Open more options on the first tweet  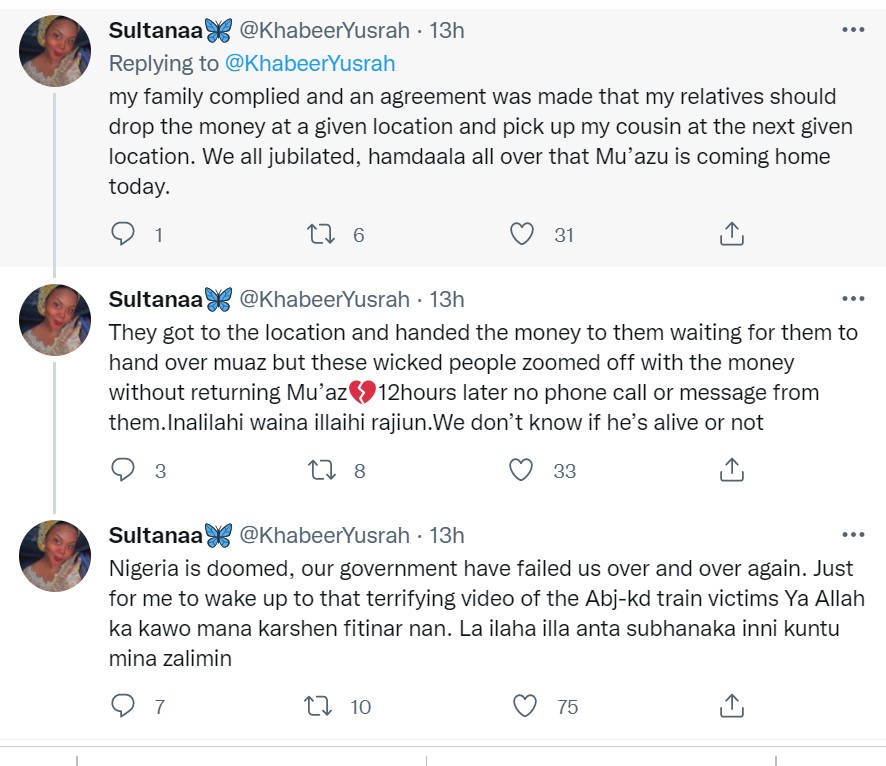(x=853, y=30)
